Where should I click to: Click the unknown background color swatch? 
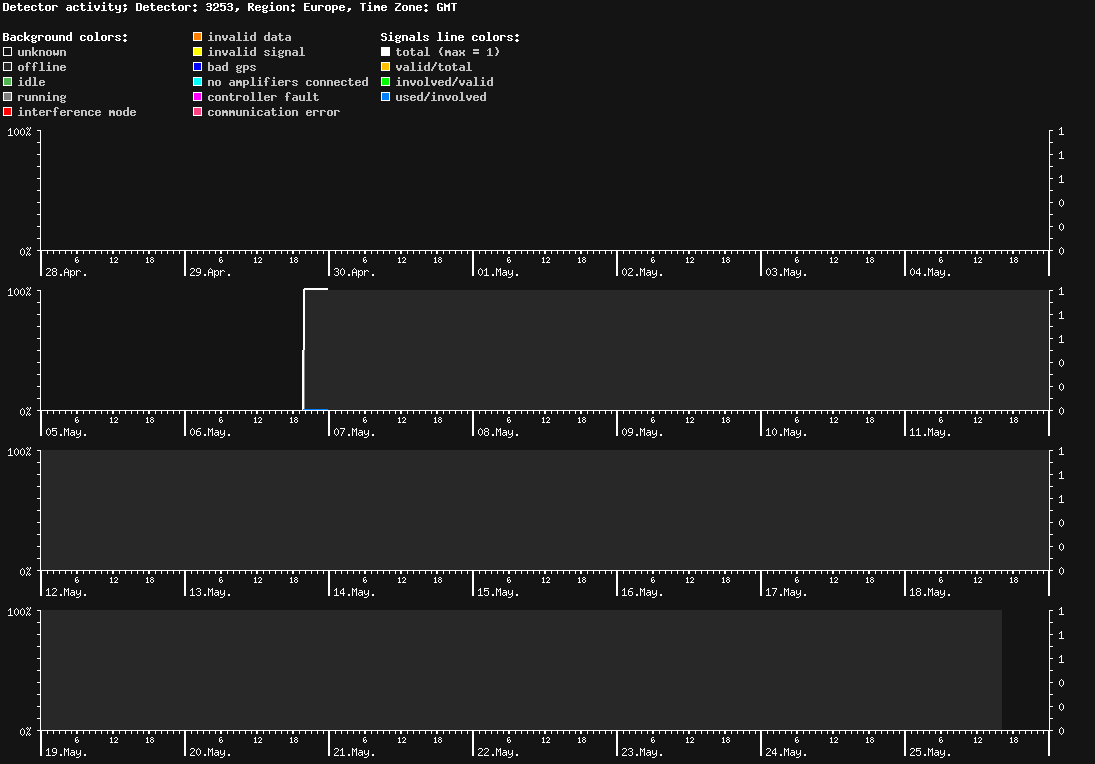tap(8, 52)
